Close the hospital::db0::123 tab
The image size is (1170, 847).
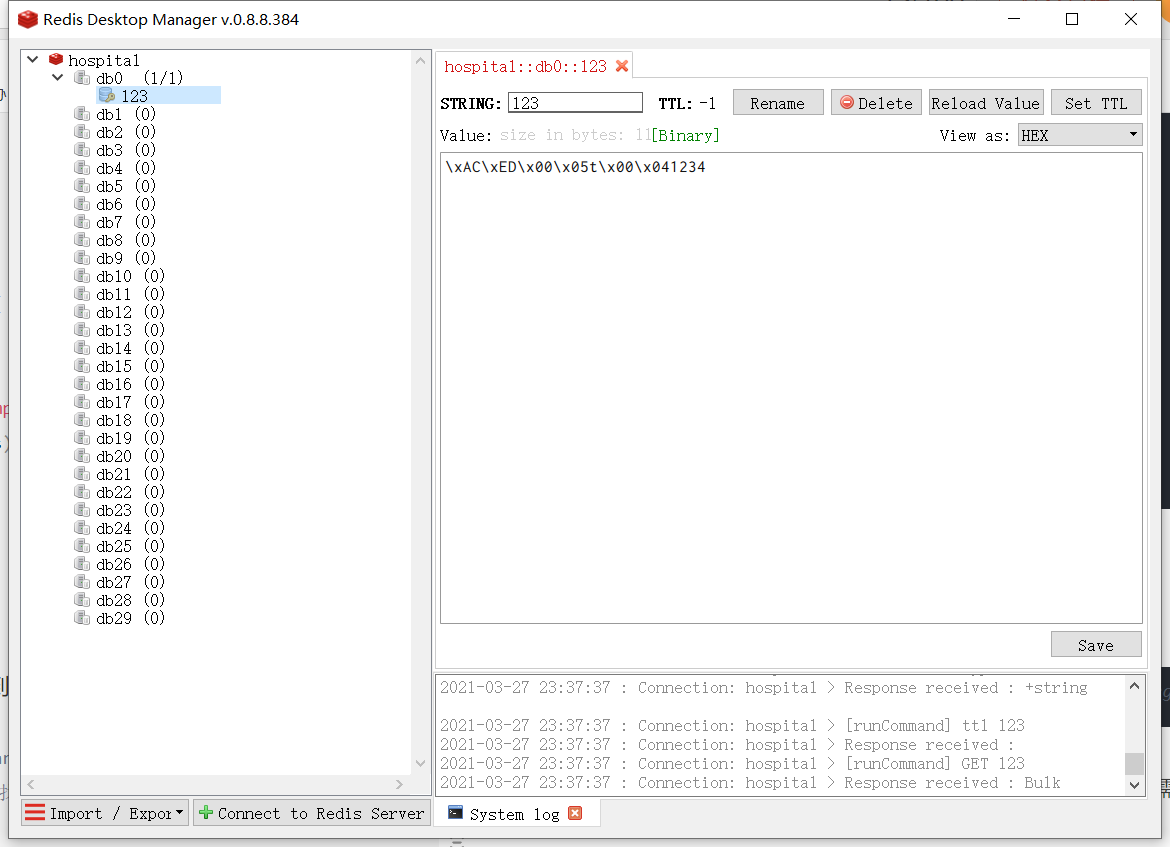coord(622,66)
